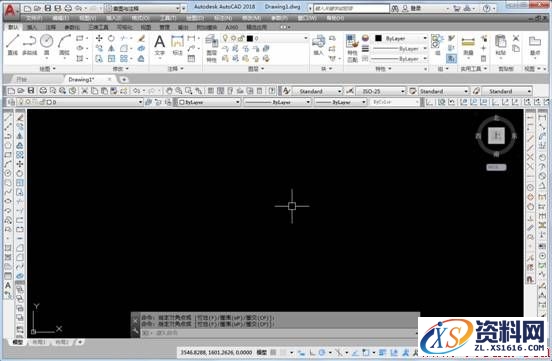
Task: Click the Autodesk App Store cart icon
Action: coord(457,8)
